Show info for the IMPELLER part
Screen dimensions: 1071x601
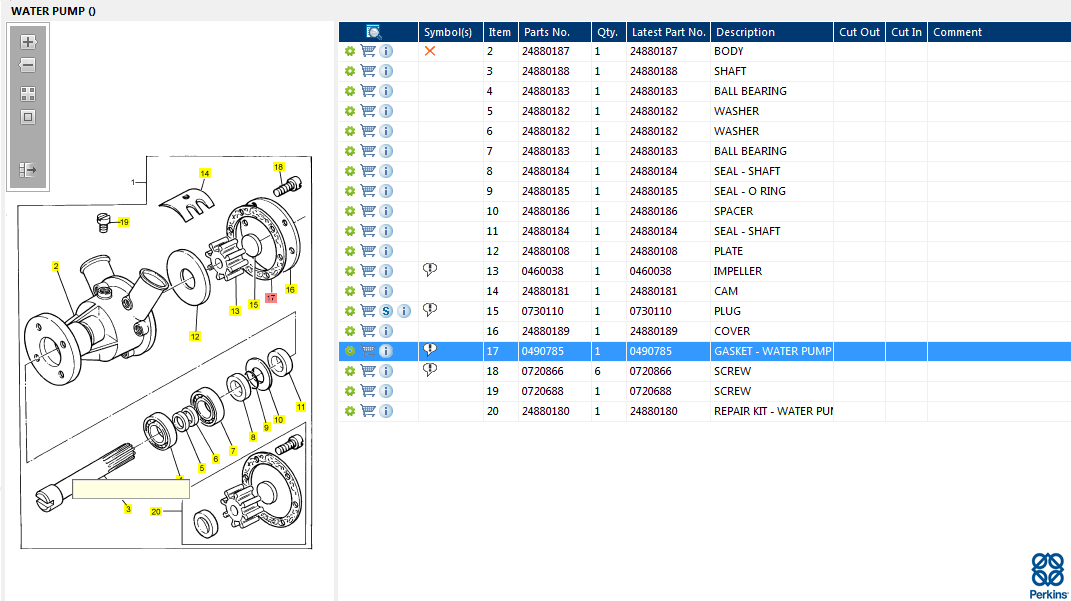(x=386, y=271)
